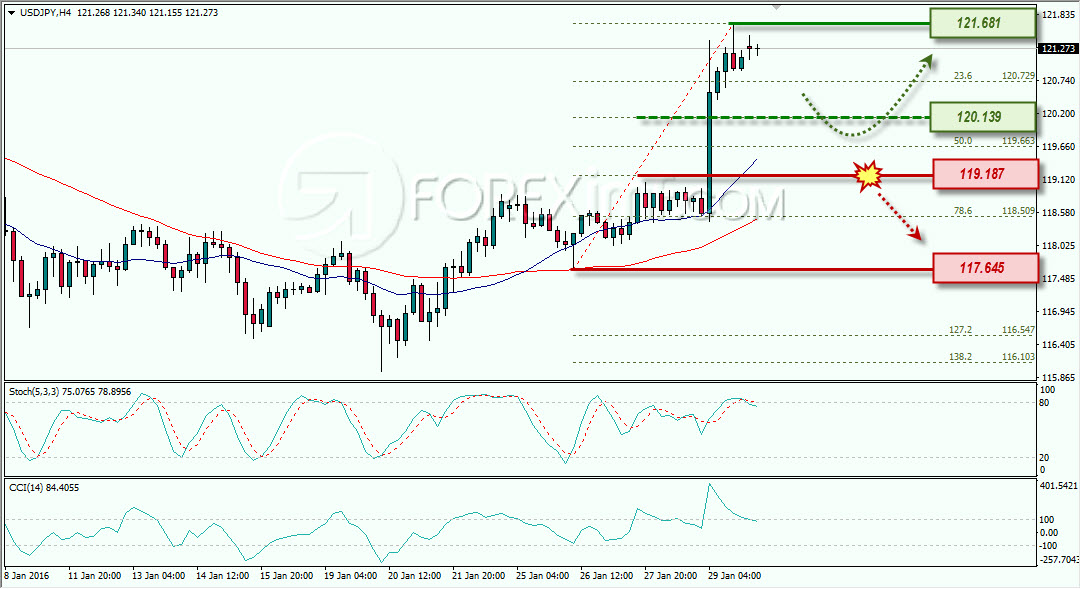Image resolution: width=1081 pixels, height=589 pixels.
Task: Click the 14 Jan 12:00 time label
Action: [x=223, y=576]
